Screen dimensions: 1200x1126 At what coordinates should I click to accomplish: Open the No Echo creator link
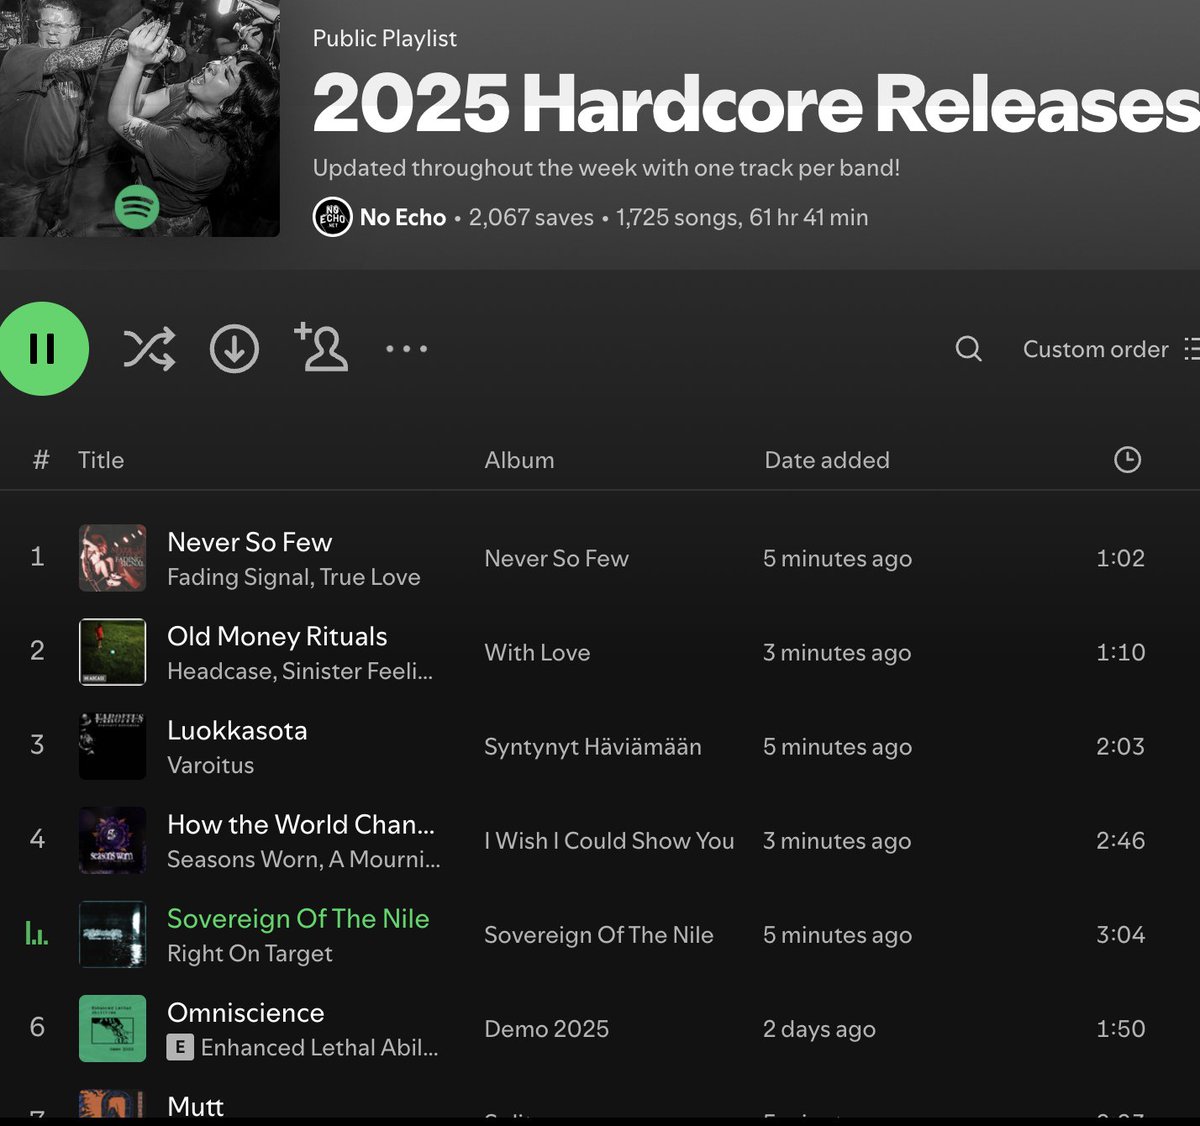coord(403,217)
